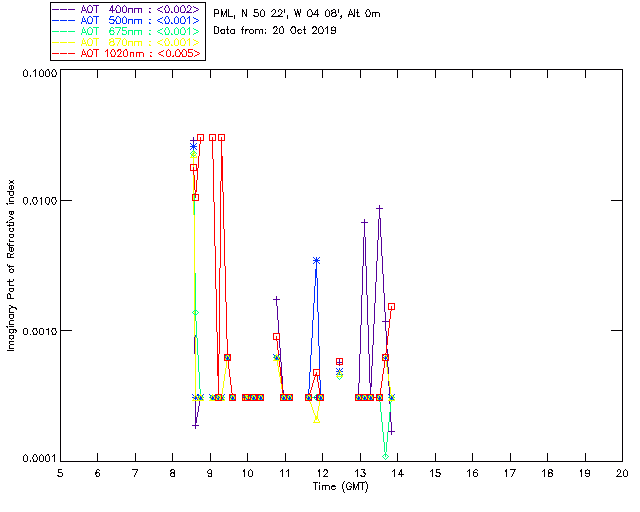The width and height of the screenshot is (640, 512).
Task: Click the blue 500nm star peak near 12 GMT
Action: pyautogui.click(x=316, y=260)
